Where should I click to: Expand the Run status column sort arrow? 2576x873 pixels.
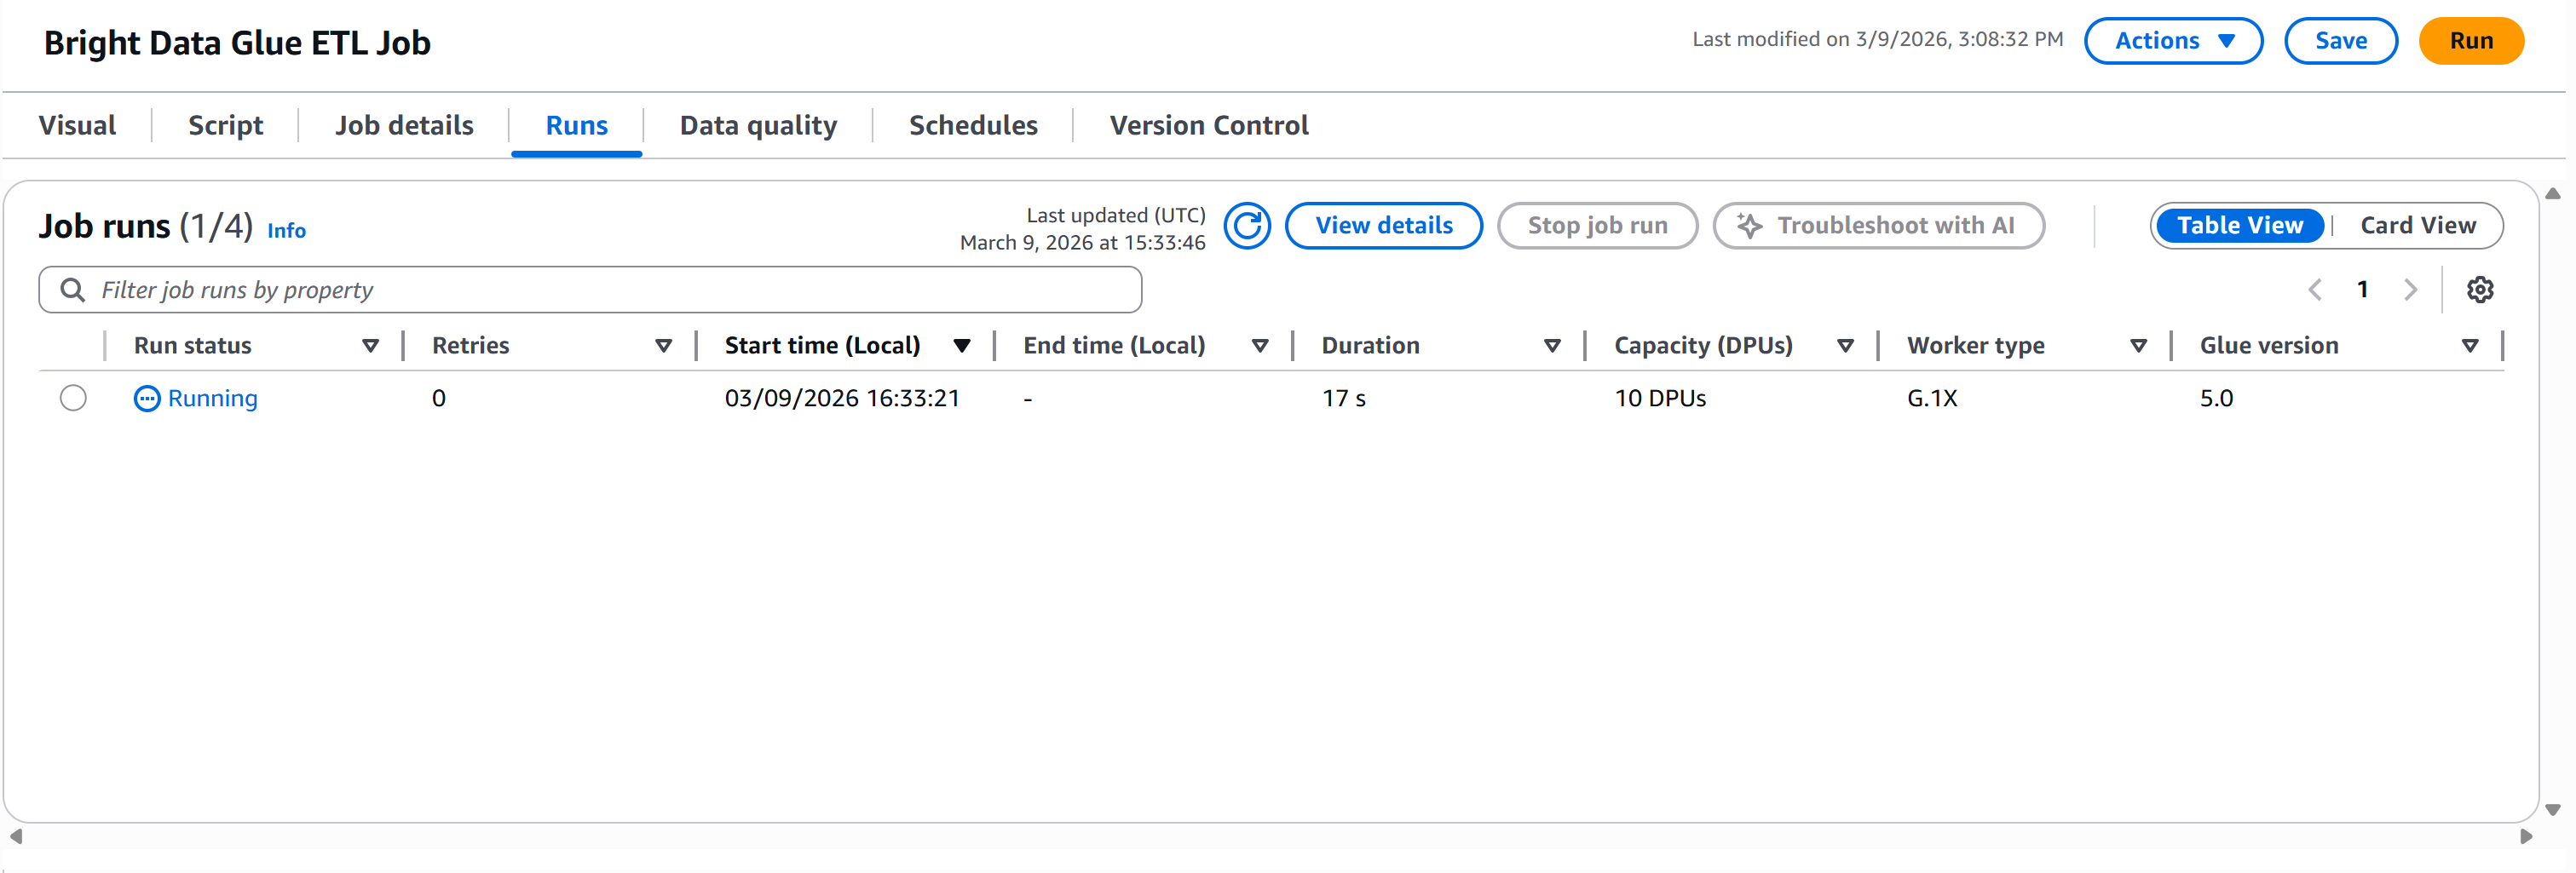tap(370, 346)
